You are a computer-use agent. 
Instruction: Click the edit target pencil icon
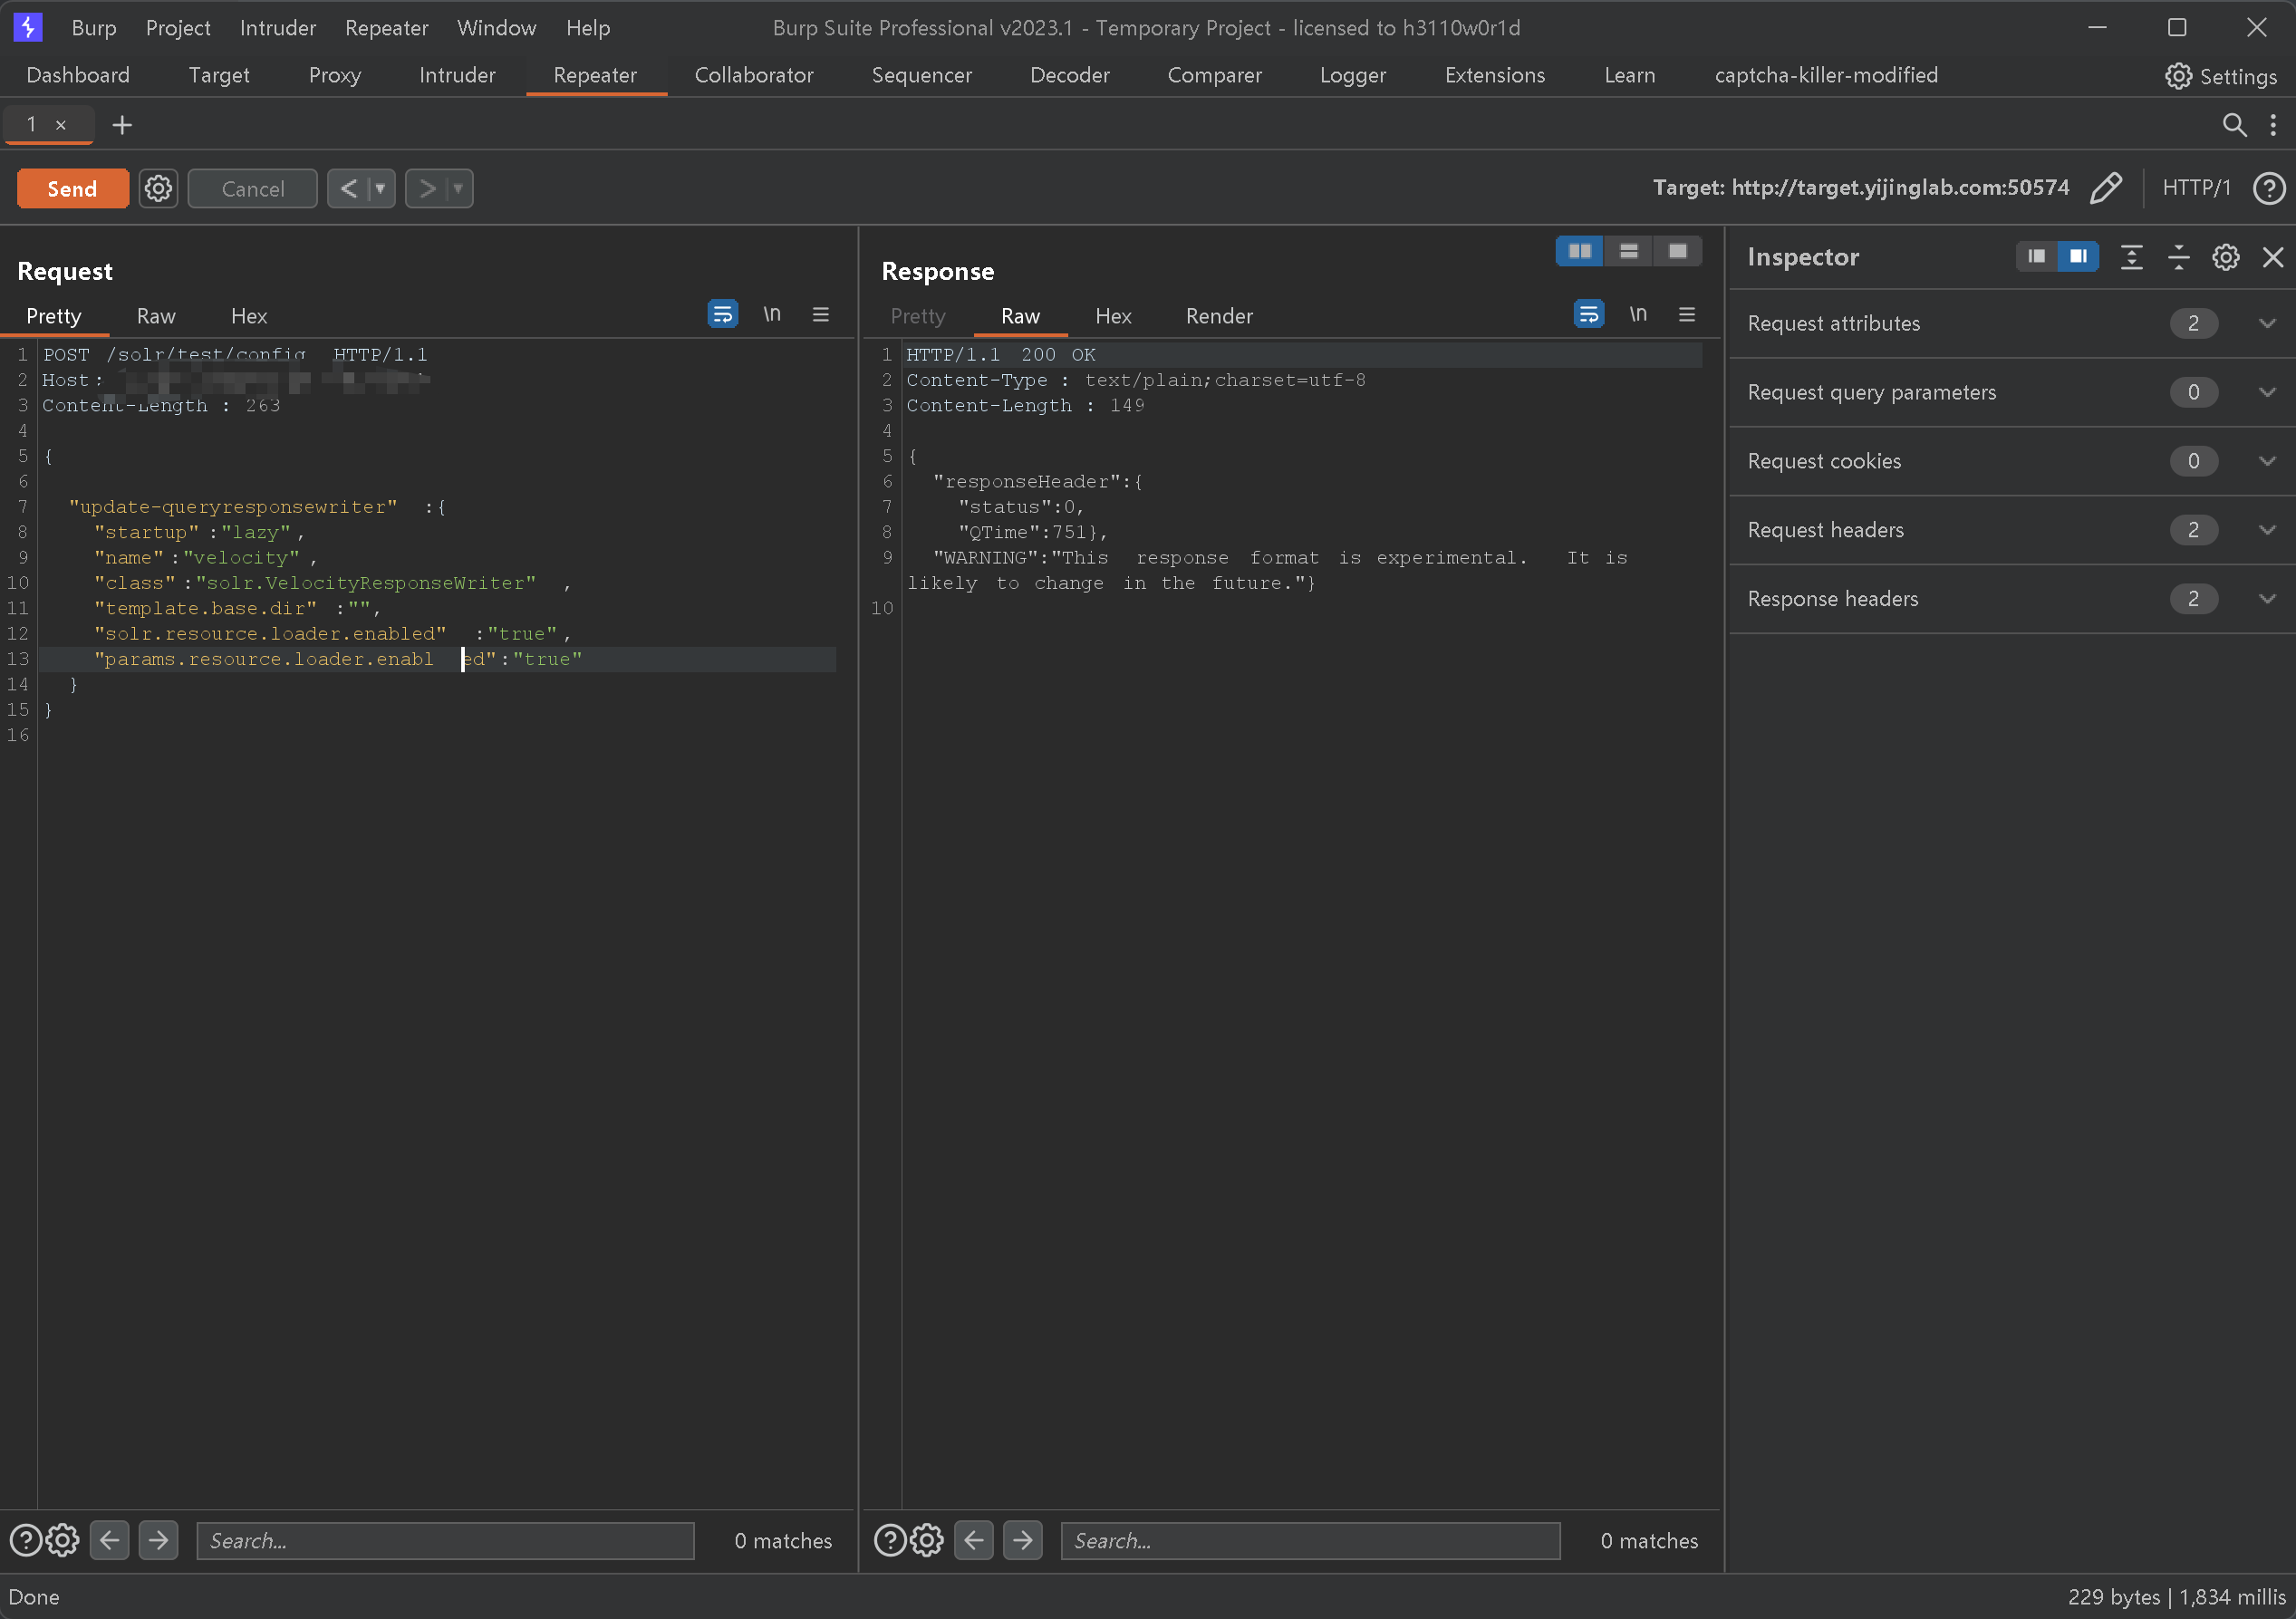click(x=2105, y=188)
